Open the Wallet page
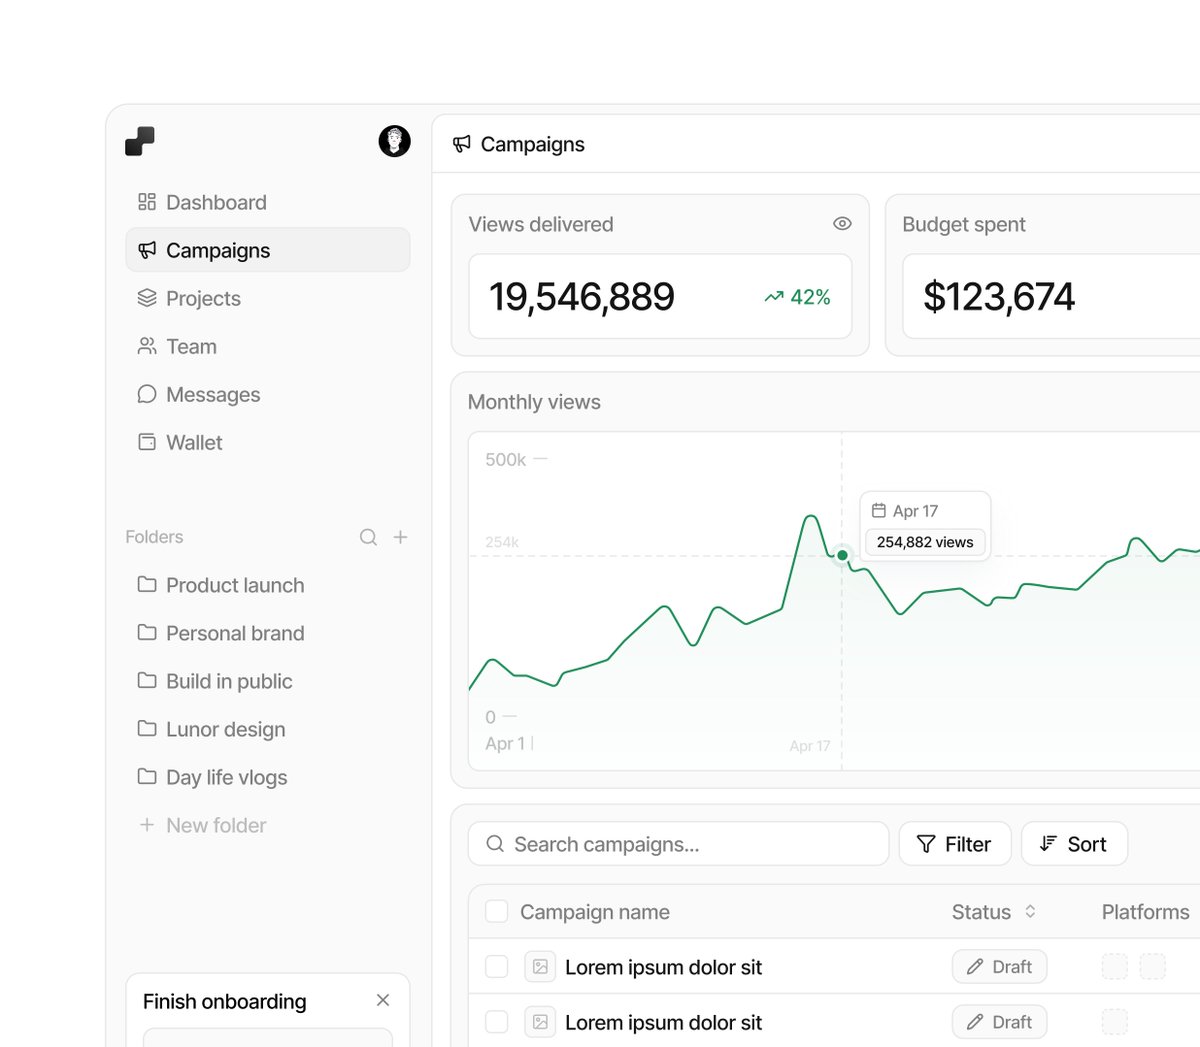This screenshot has width=1200, height=1047. point(267,442)
